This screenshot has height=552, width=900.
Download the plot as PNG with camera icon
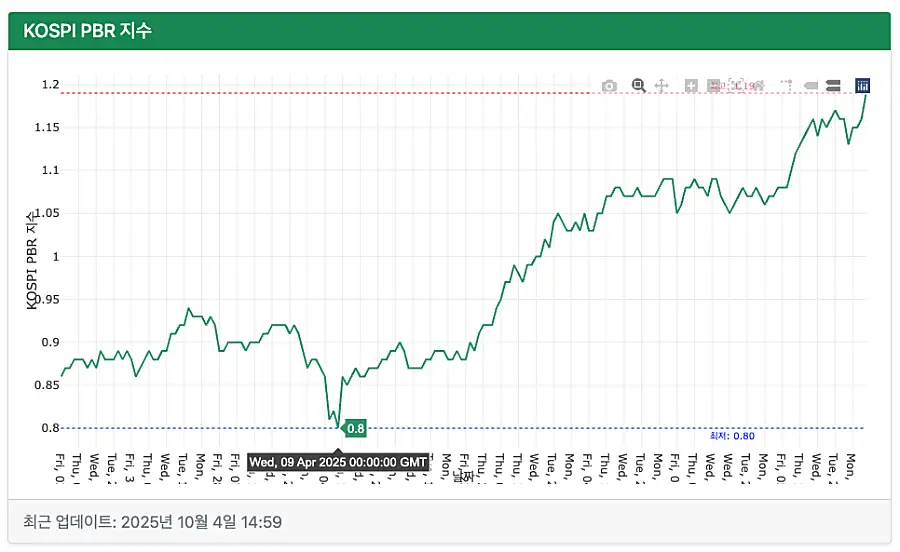click(609, 86)
